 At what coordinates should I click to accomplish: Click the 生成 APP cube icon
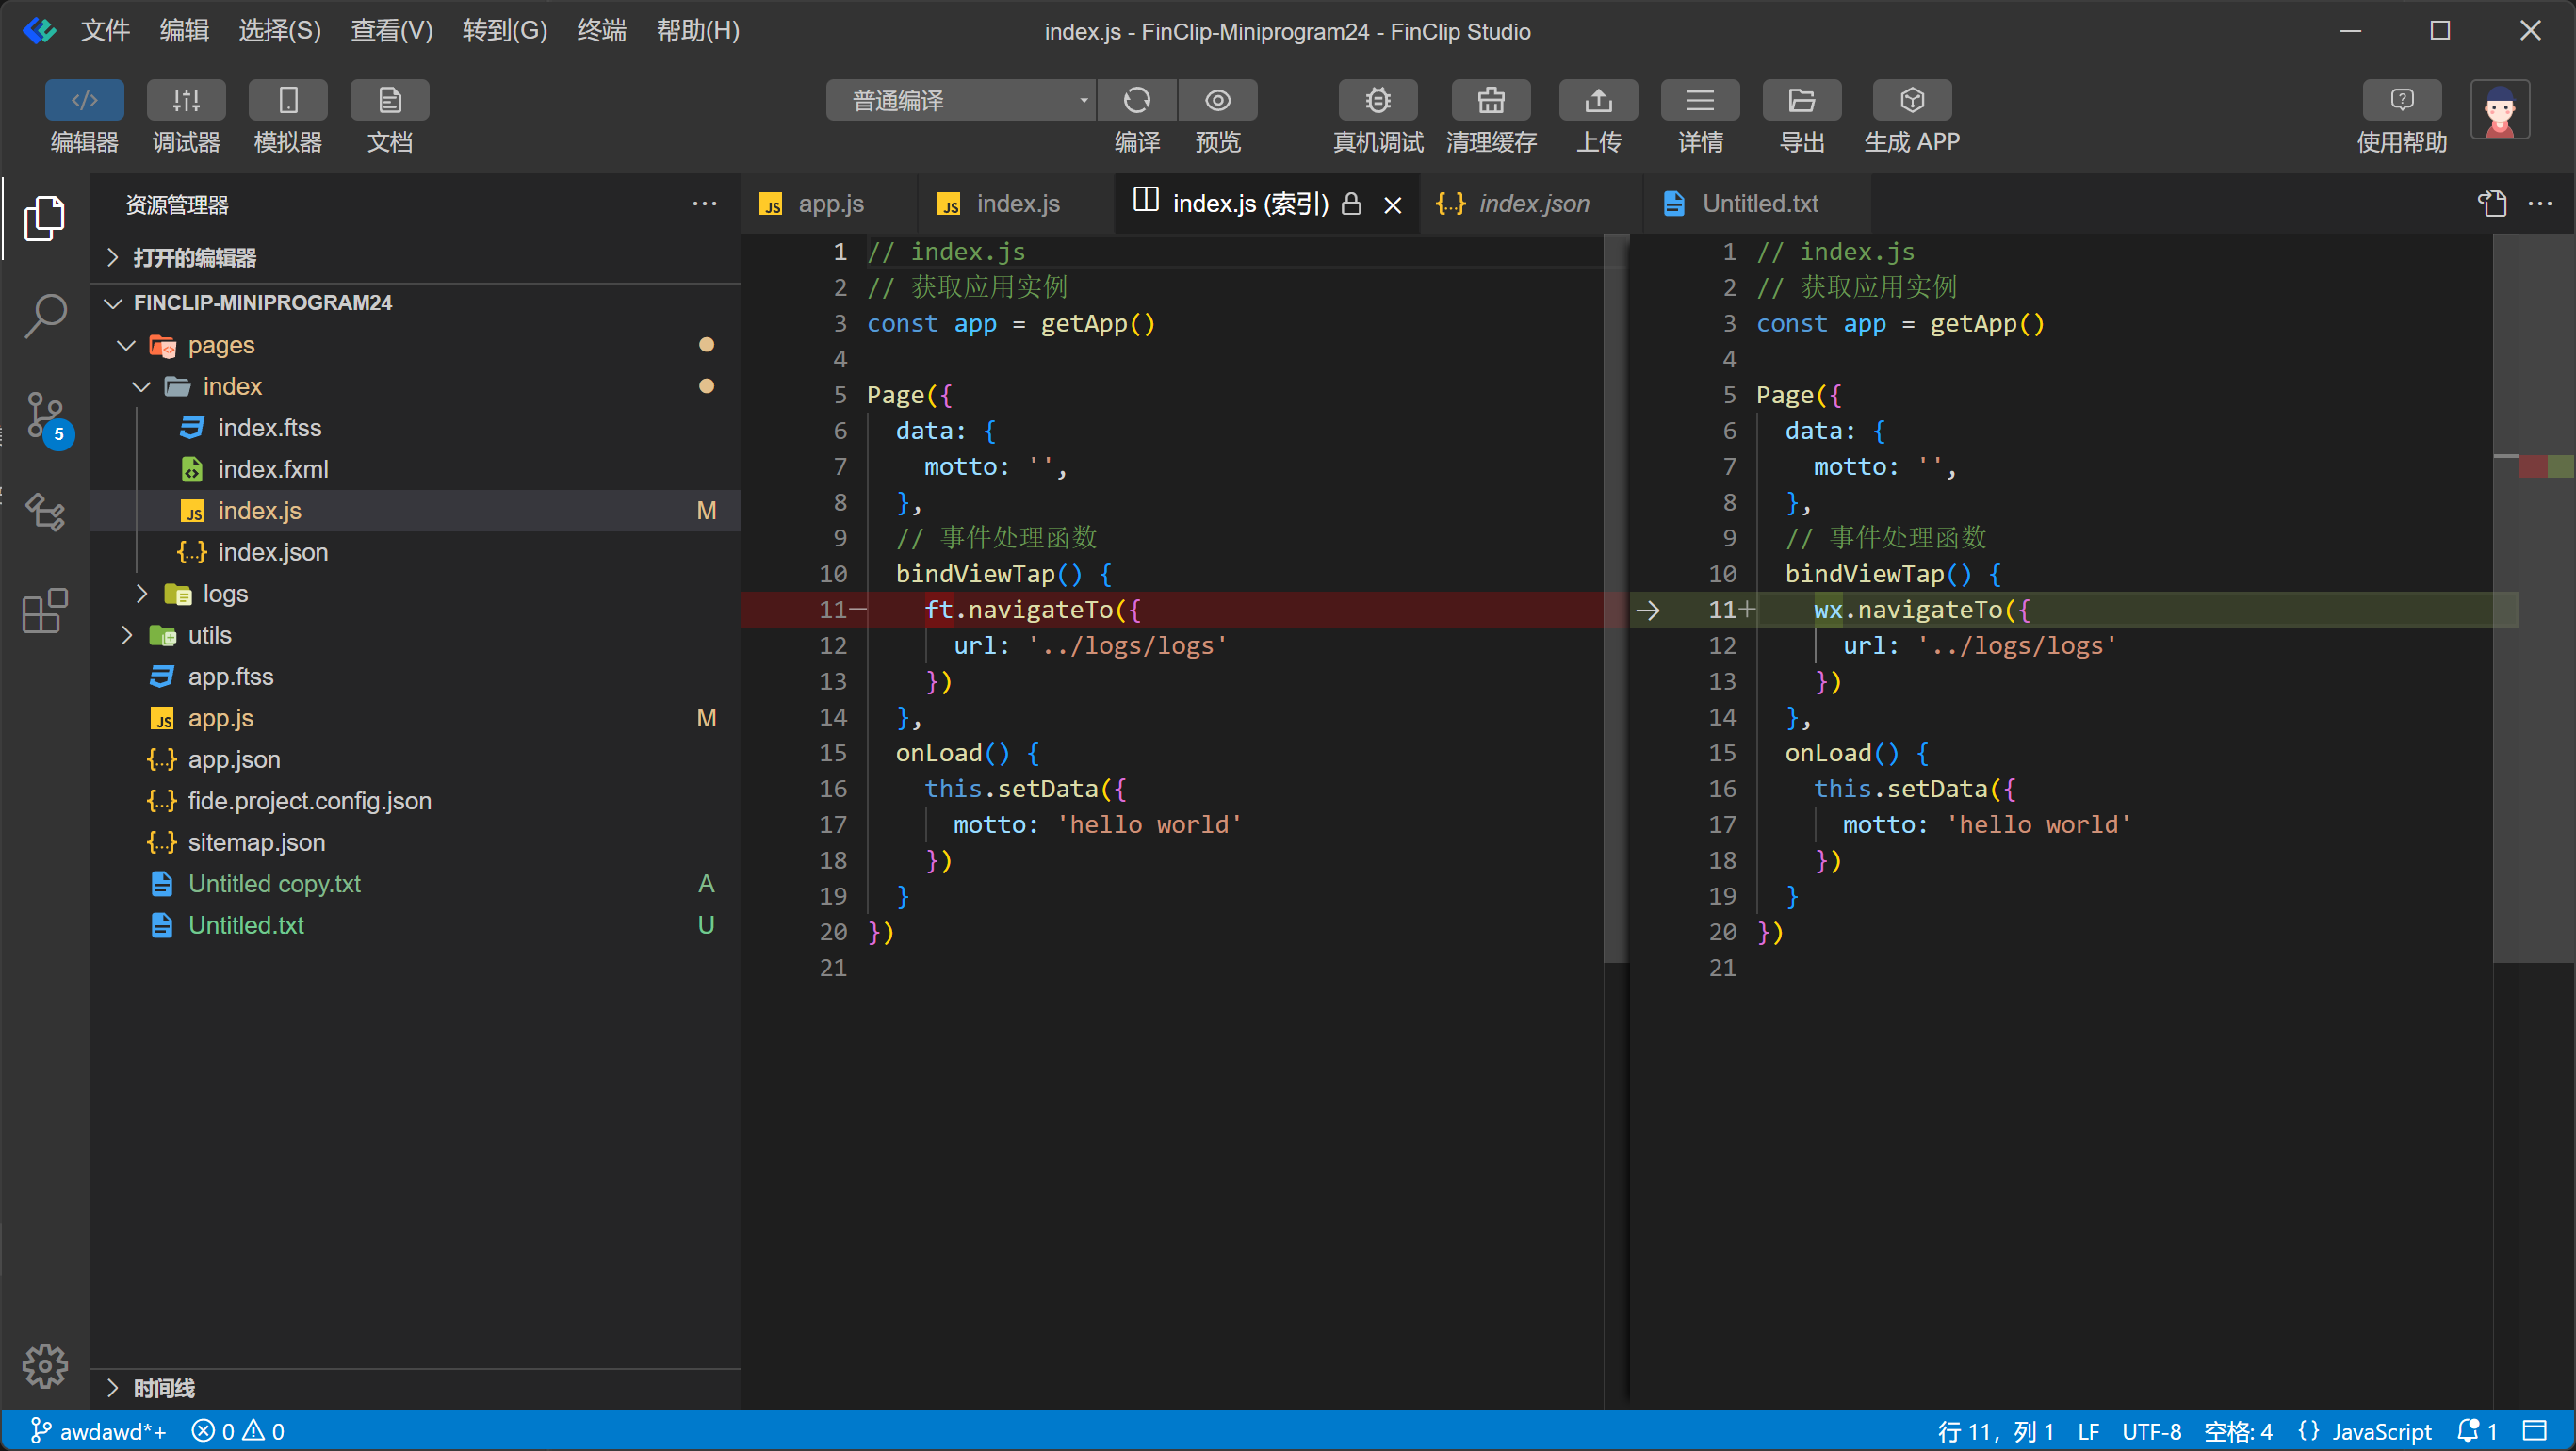1911,100
